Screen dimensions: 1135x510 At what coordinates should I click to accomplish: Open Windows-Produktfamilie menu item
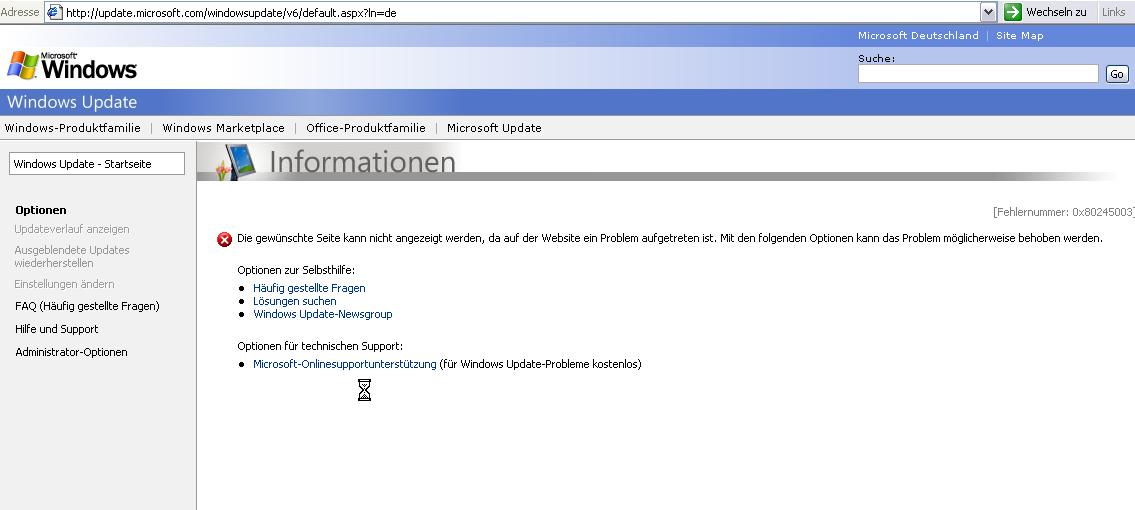pos(73,128)
